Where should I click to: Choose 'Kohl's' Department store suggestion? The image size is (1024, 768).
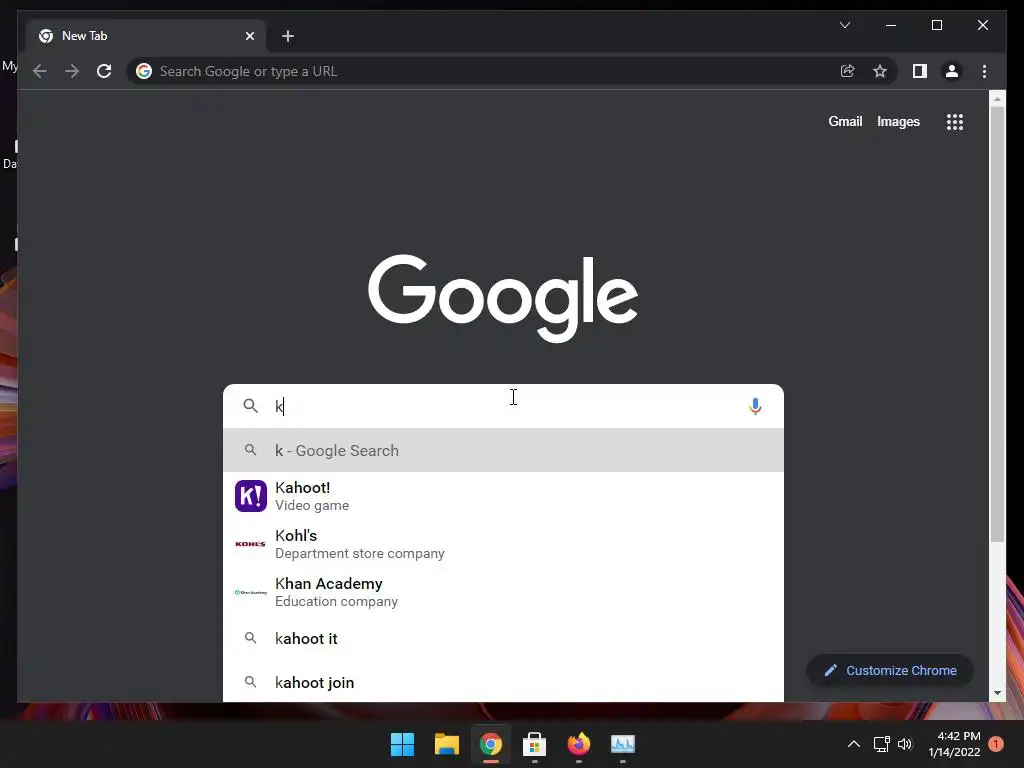(503, 544)
